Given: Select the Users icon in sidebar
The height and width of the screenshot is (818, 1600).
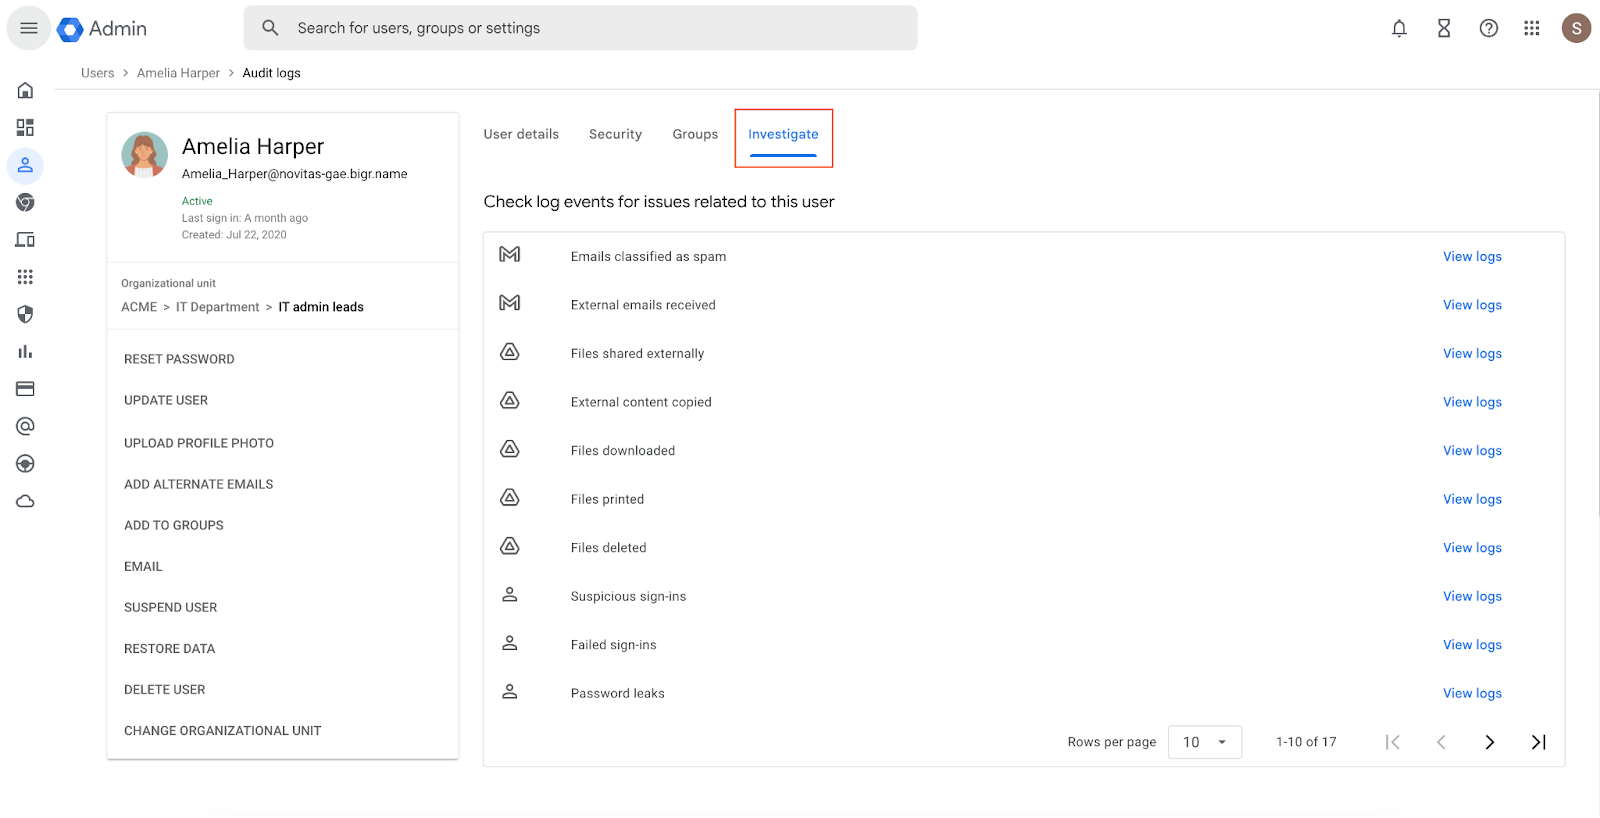Looking at the screenshot, I should point(25,165).
